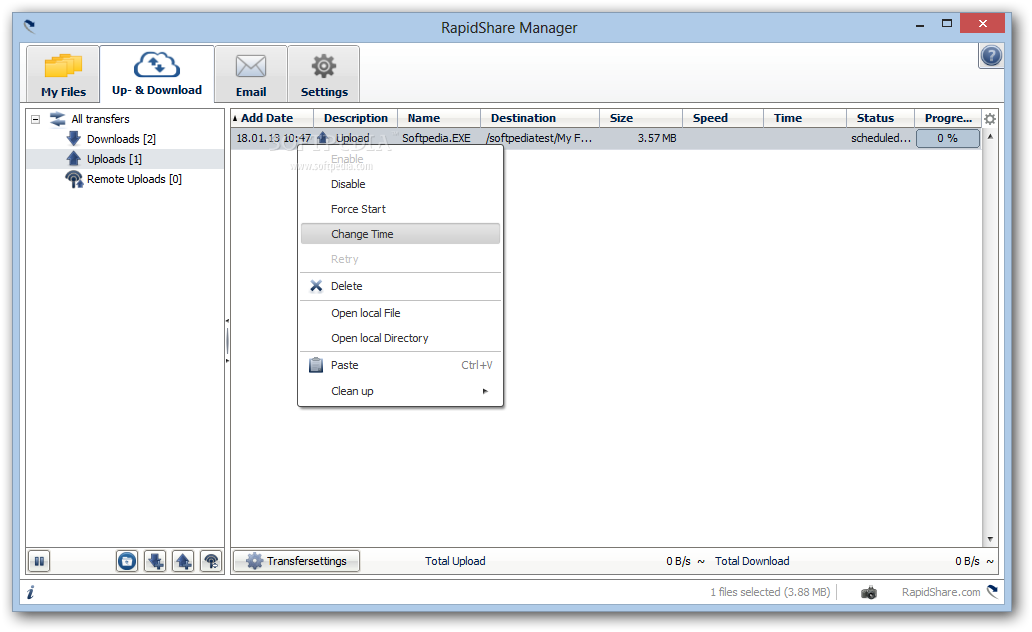This screenshot has width=1032, height=632.
Task: Collapse the All transfers tree node
Action: 36,119
